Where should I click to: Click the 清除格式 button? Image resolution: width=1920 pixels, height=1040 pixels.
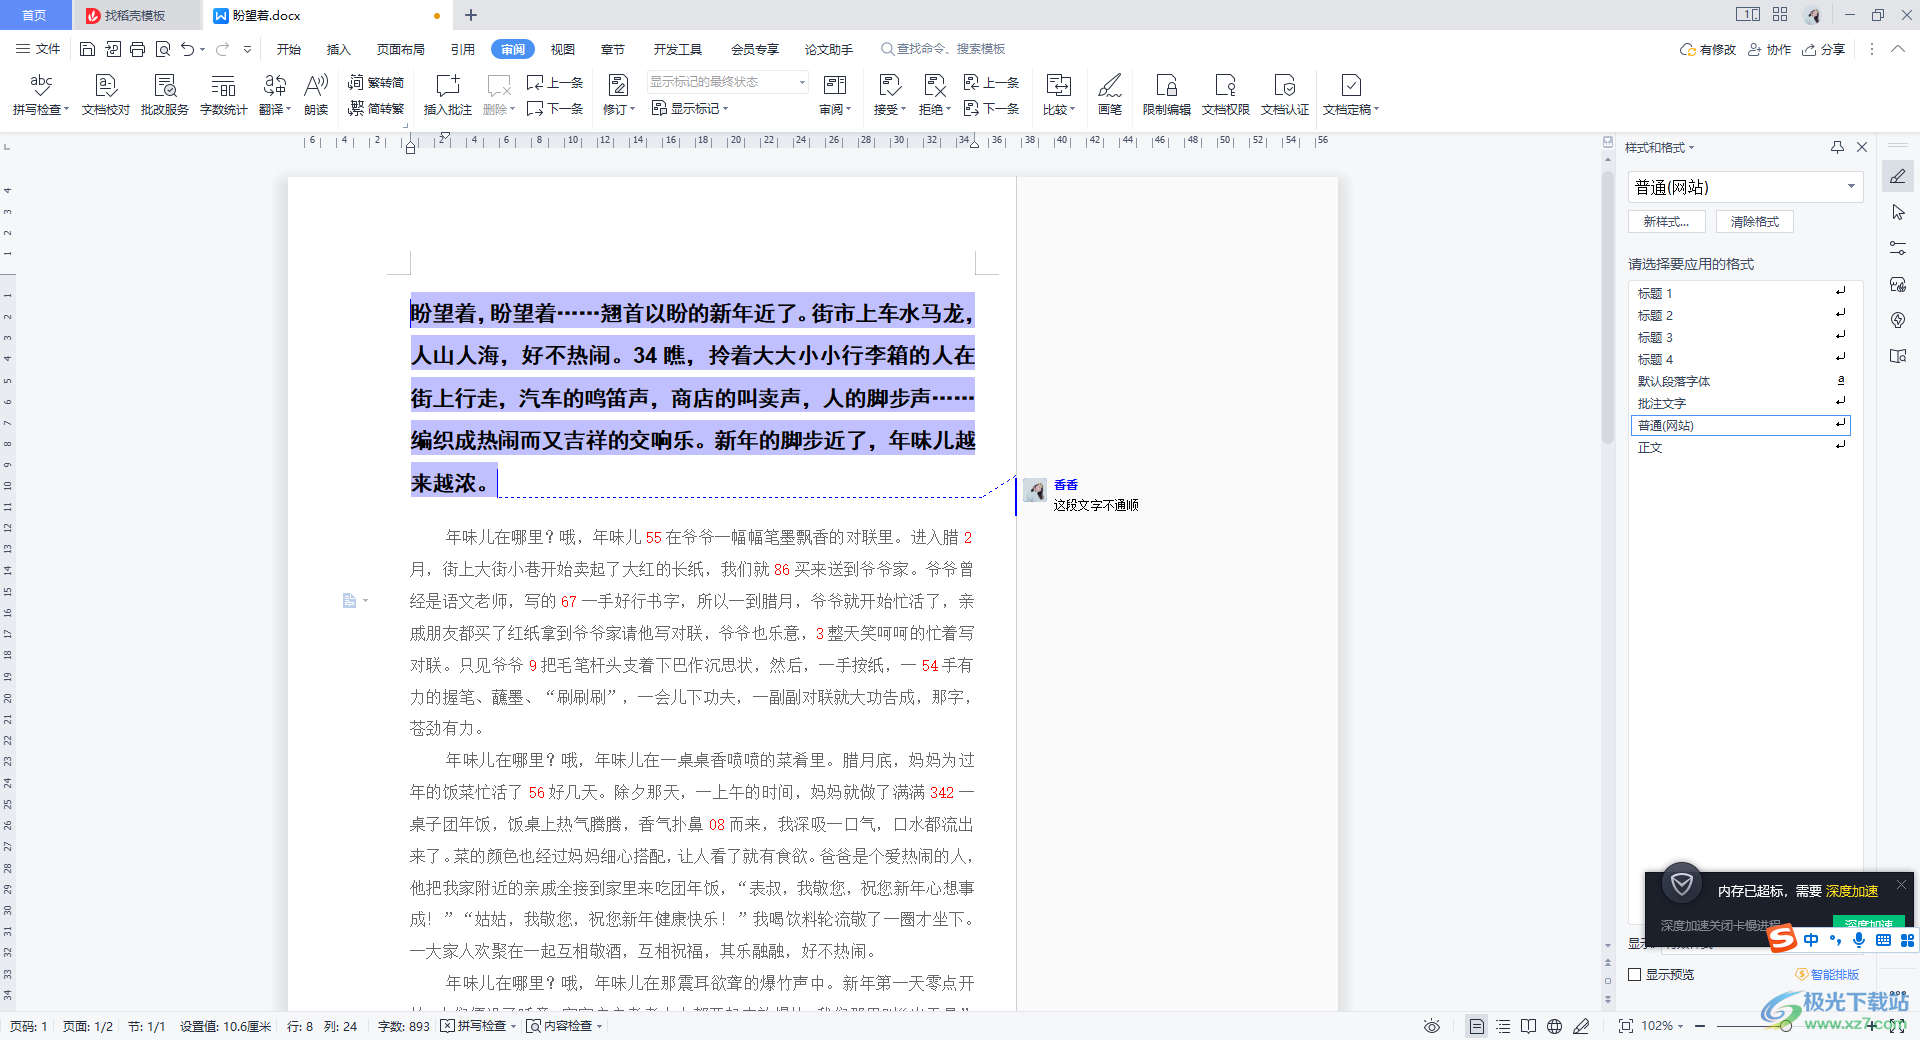coord(1755,222)
